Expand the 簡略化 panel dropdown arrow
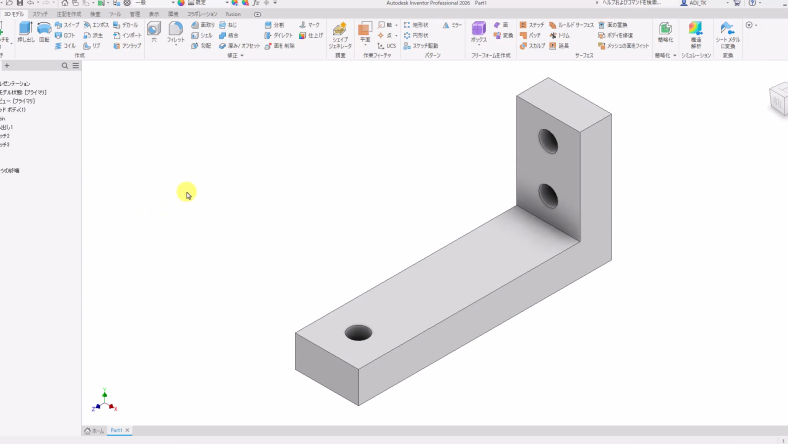Viewport: 788px width, 444px height. pyautogui.click(x=675, y=56)
